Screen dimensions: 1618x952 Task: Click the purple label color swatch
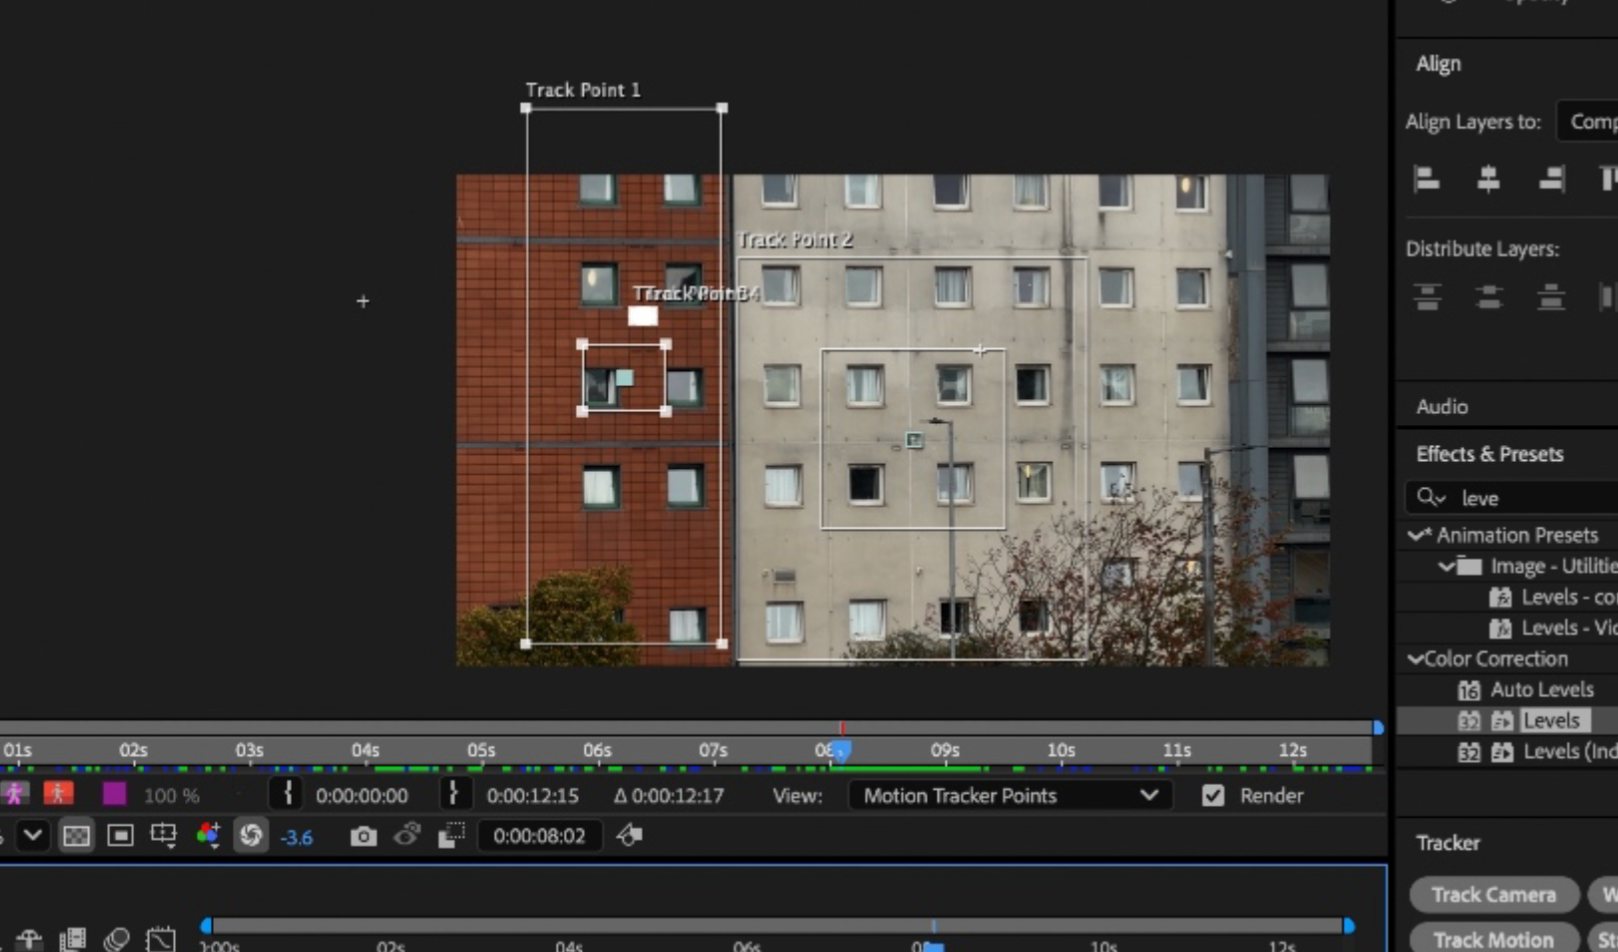(x=115, y=795)
